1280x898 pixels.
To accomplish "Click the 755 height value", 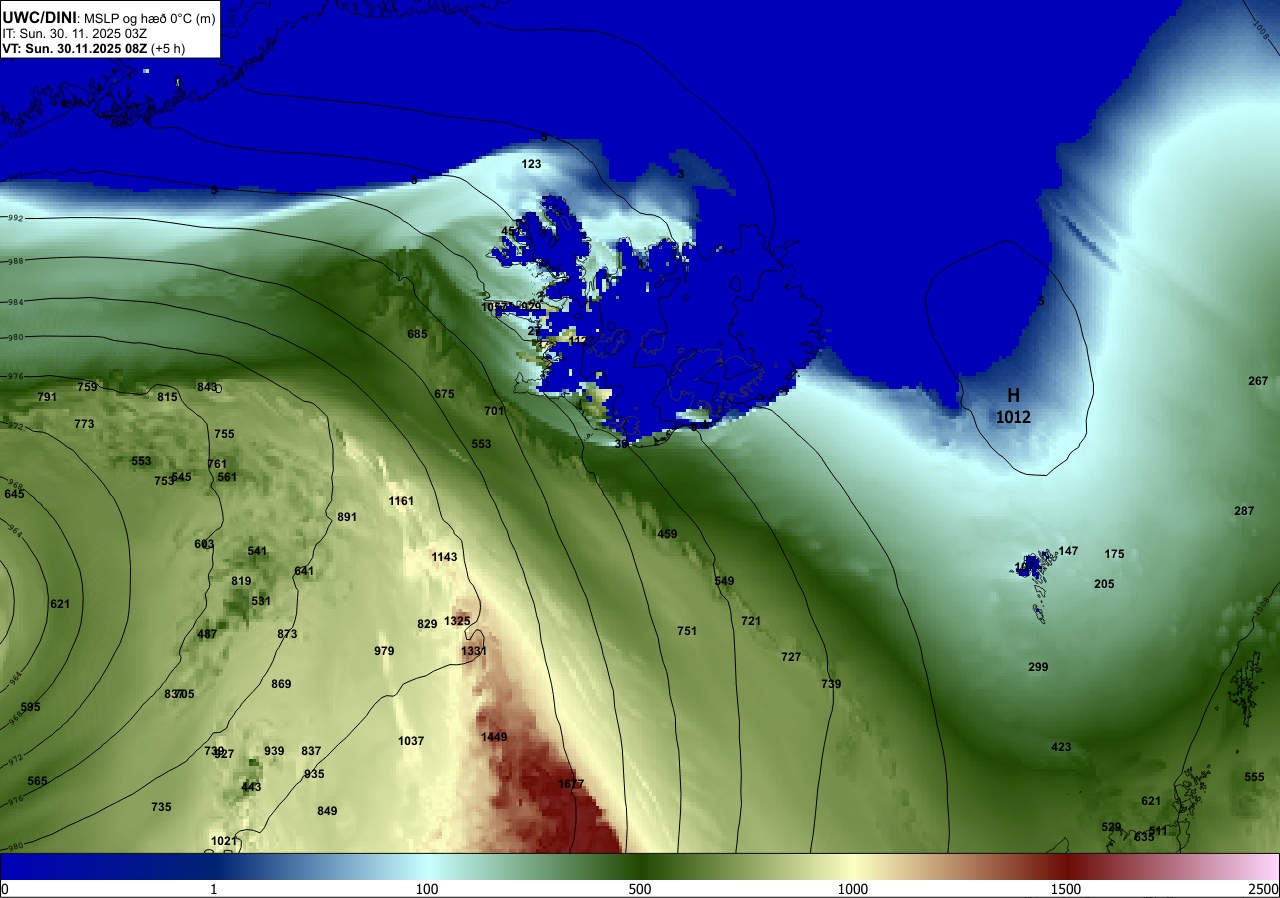I will [x=224, y=434].
